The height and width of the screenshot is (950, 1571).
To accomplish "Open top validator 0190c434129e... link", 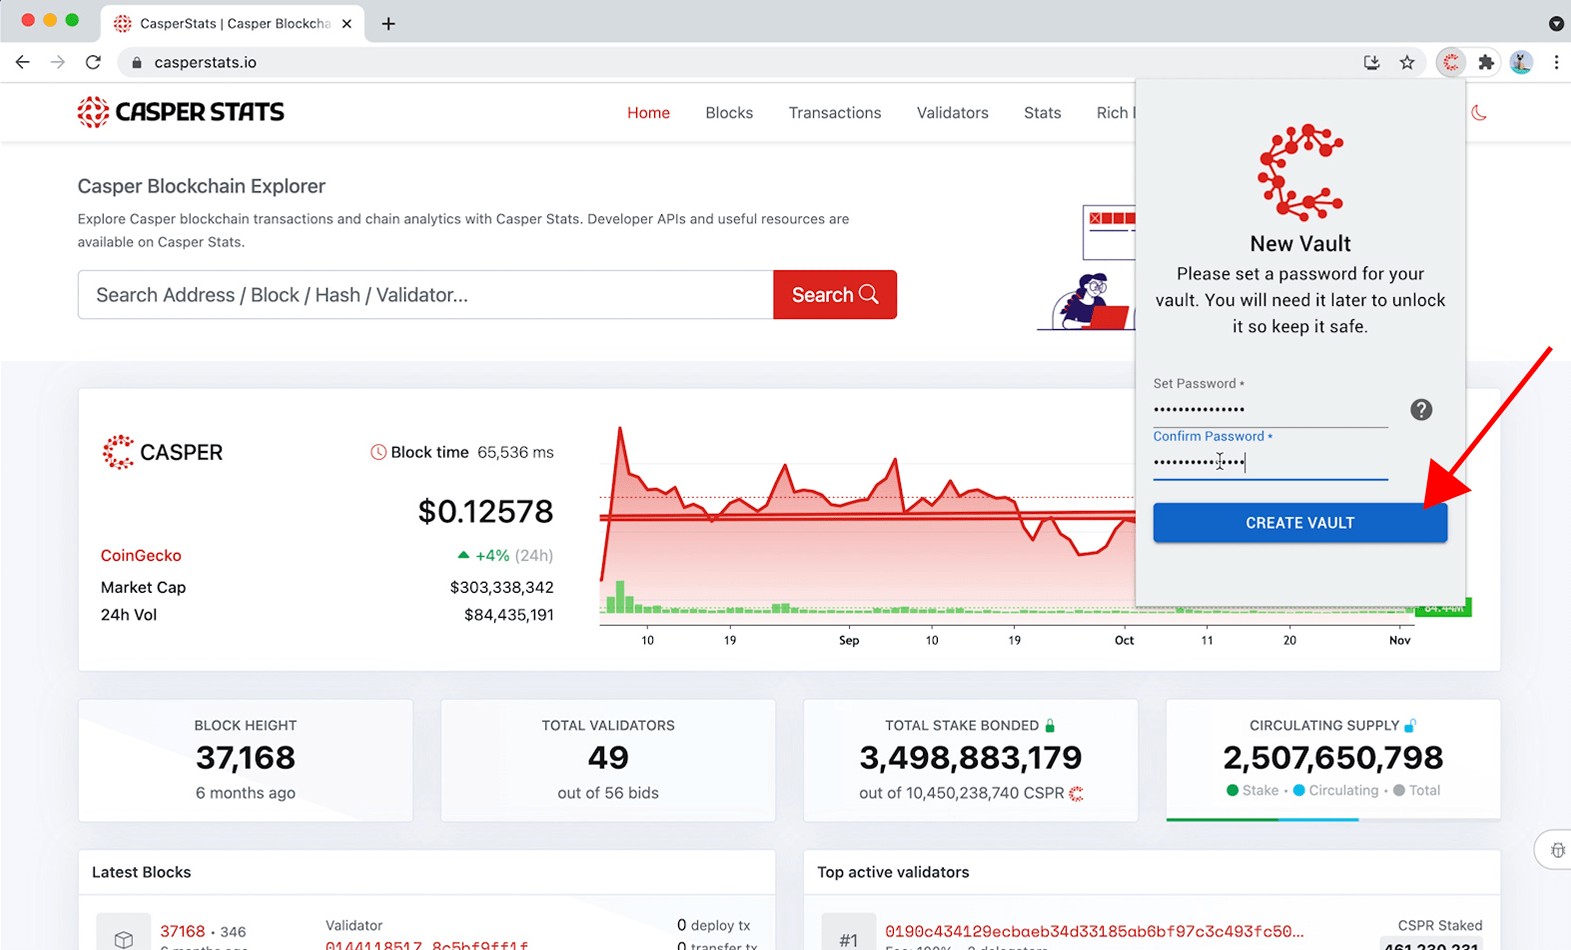I will click(1094, 931).
